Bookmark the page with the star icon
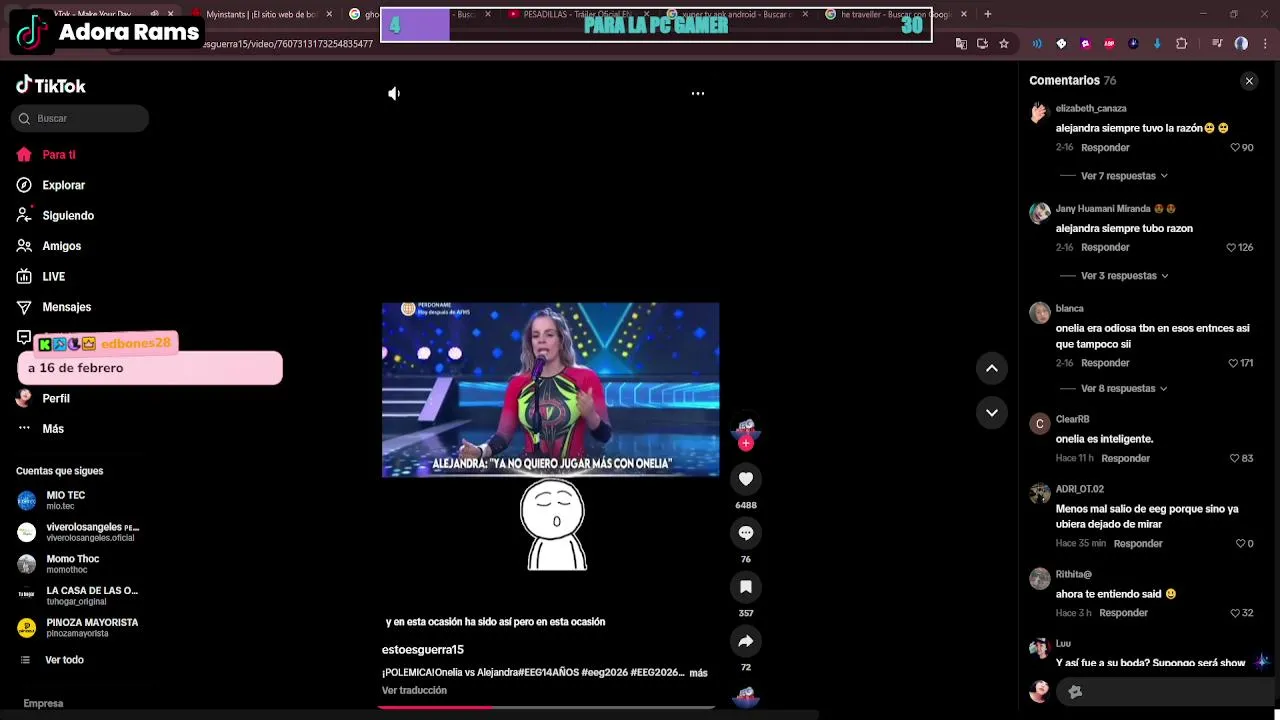Screen dimensions: 1280x720 pos(1003,44)
